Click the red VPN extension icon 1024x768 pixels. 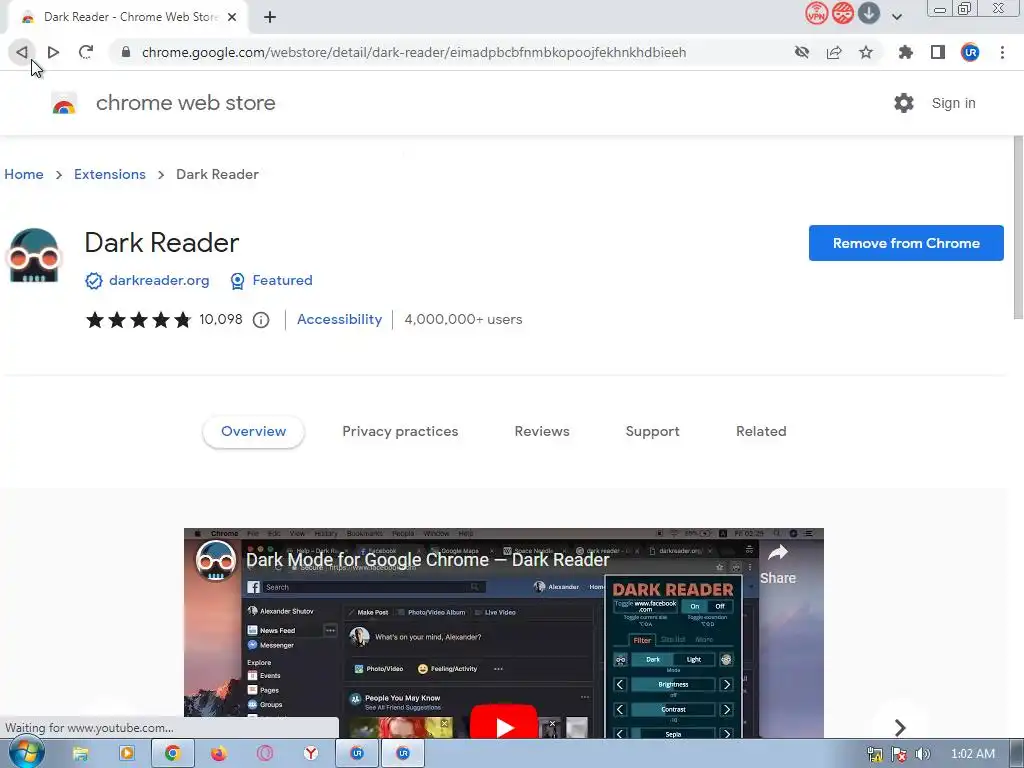tap(816, 13)
